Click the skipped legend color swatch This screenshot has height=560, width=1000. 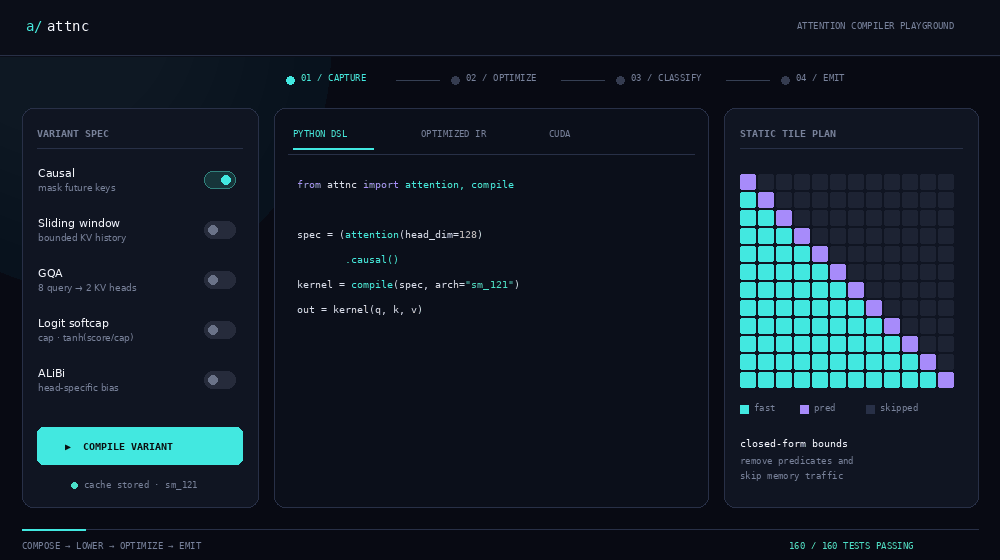pyautogui.click(x=870, y=409)
